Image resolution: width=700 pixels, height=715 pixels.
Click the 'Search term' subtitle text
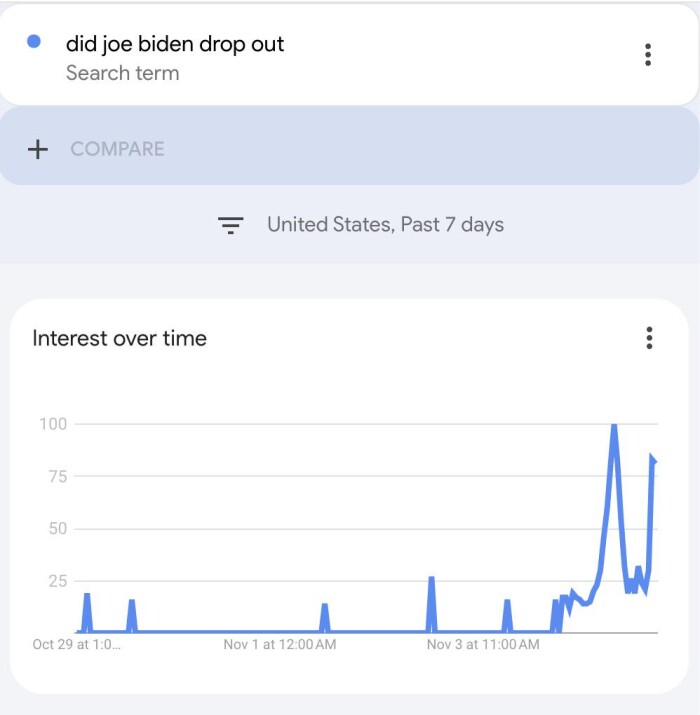coord(122,73)
